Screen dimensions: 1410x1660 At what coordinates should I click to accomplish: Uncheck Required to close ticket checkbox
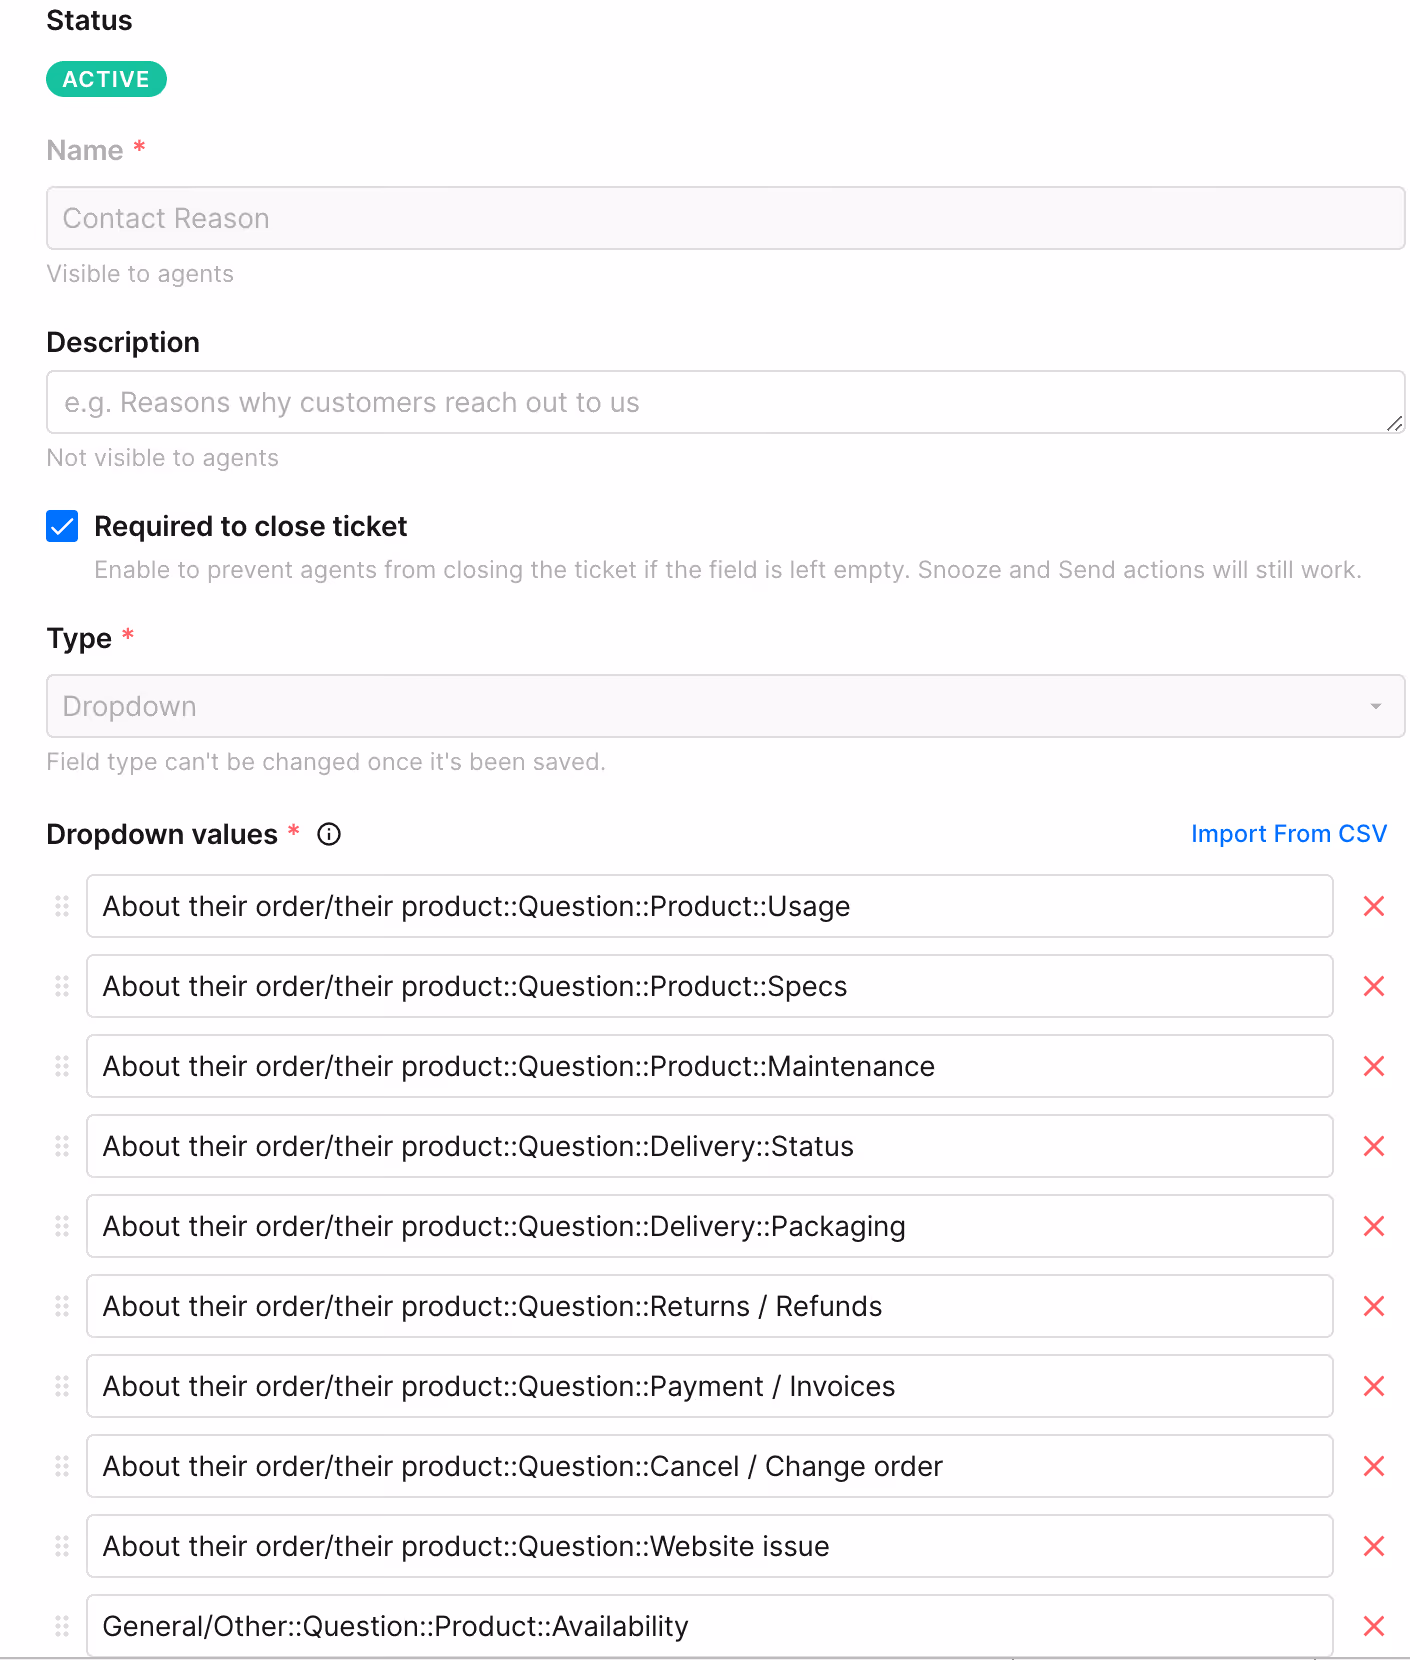click(x=62, y=526)
